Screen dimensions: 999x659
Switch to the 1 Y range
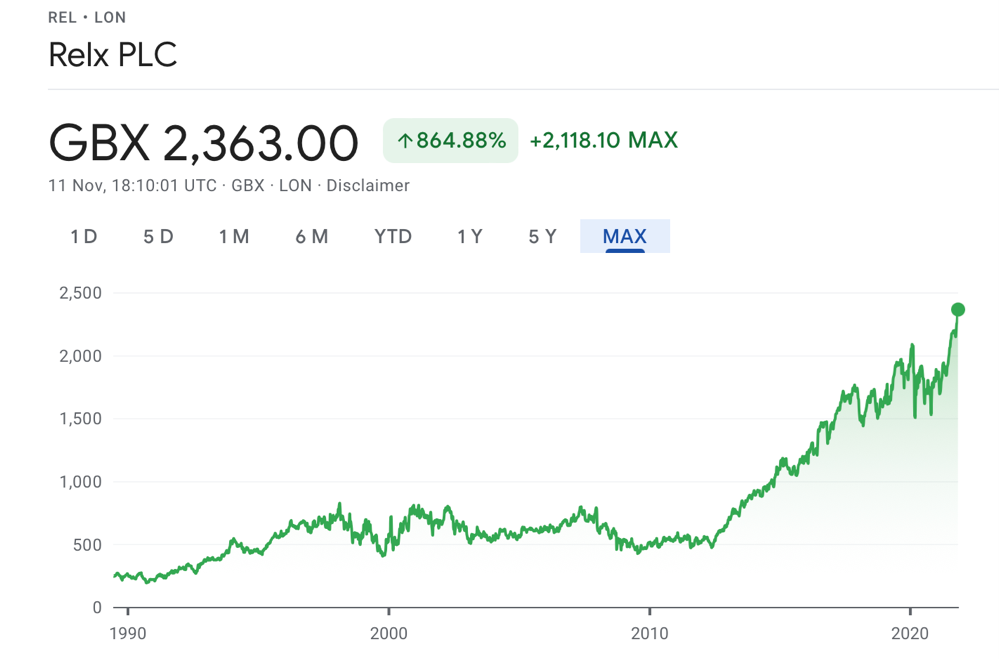(x=470, y=237)
